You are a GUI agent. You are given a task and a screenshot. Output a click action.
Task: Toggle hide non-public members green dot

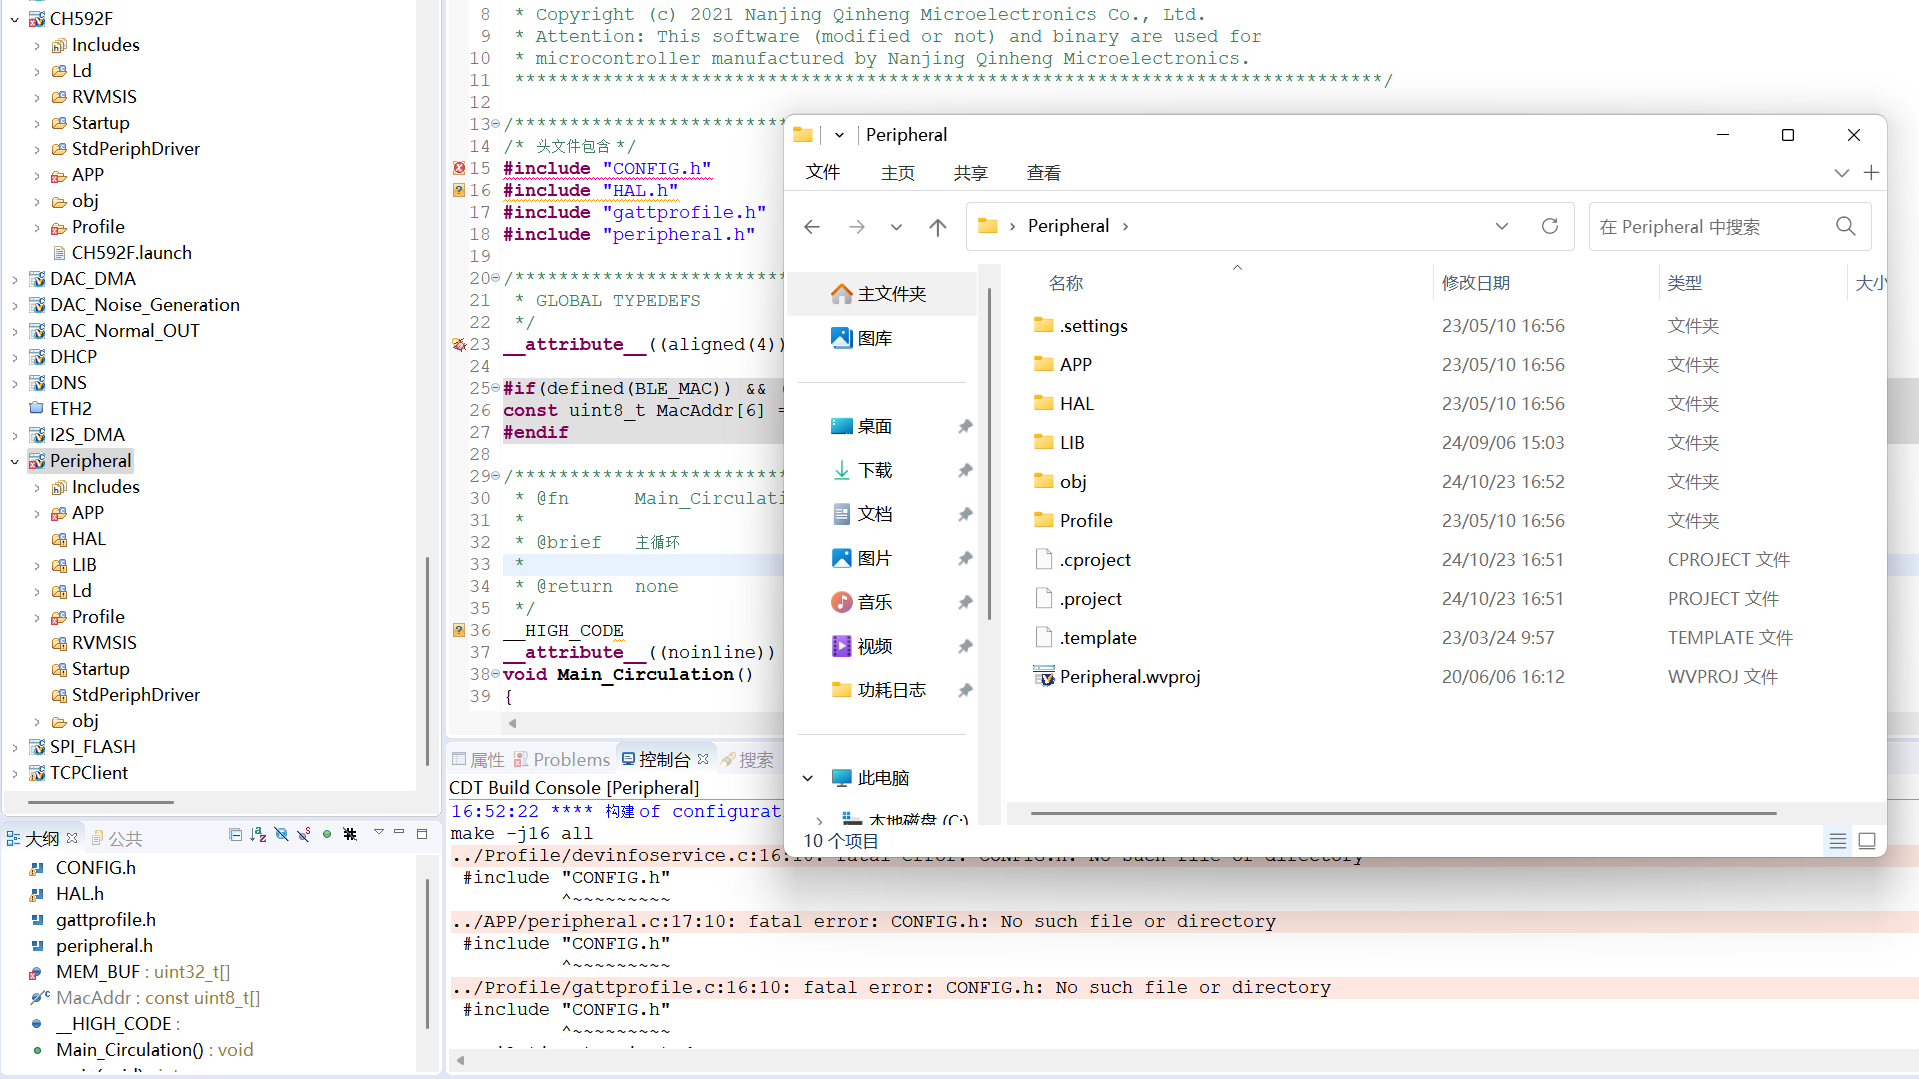click(x=327, y=835)
